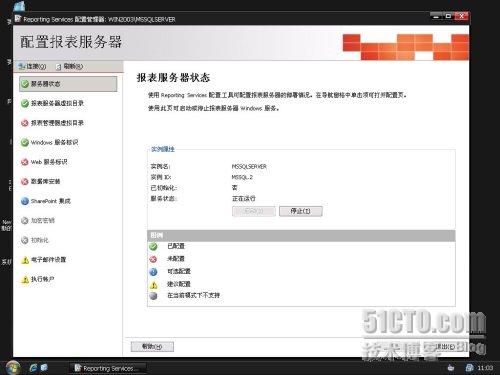The image size is (500, 375).
Task: Maximize the Reporting Services window
Action: click(x=448, y=16)
